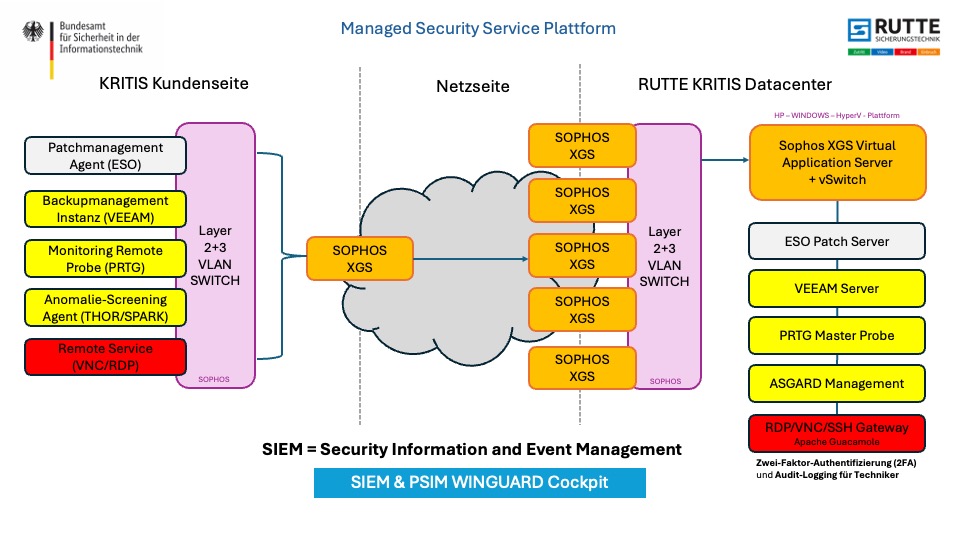Click the Backupmanagement Instanz (VEEAM) box

point(105,209)
